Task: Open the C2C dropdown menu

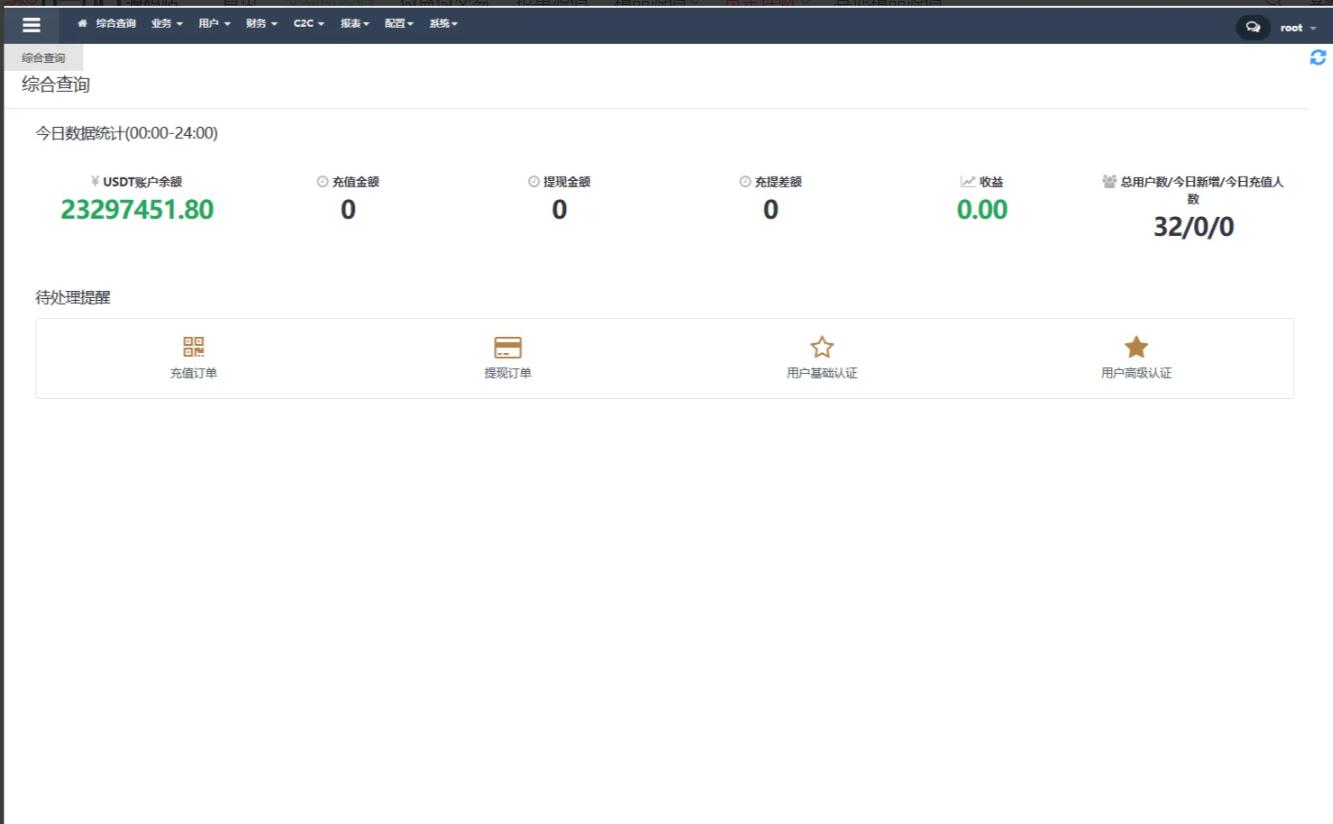Action: 309,24
